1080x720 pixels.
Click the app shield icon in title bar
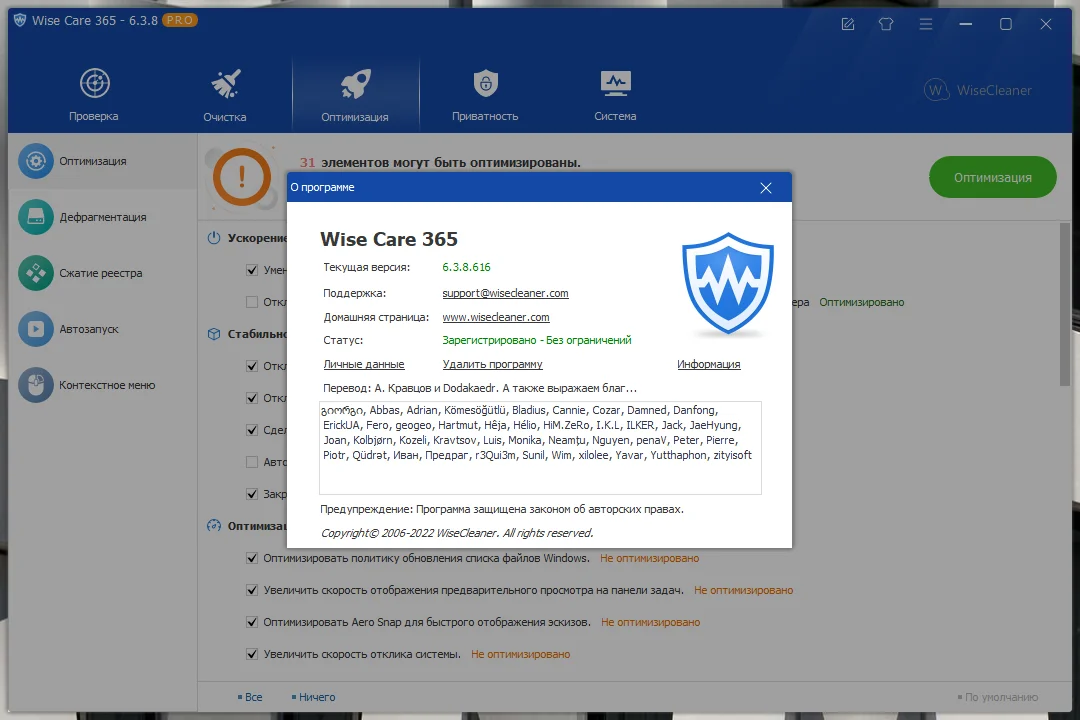click(19, 20)
